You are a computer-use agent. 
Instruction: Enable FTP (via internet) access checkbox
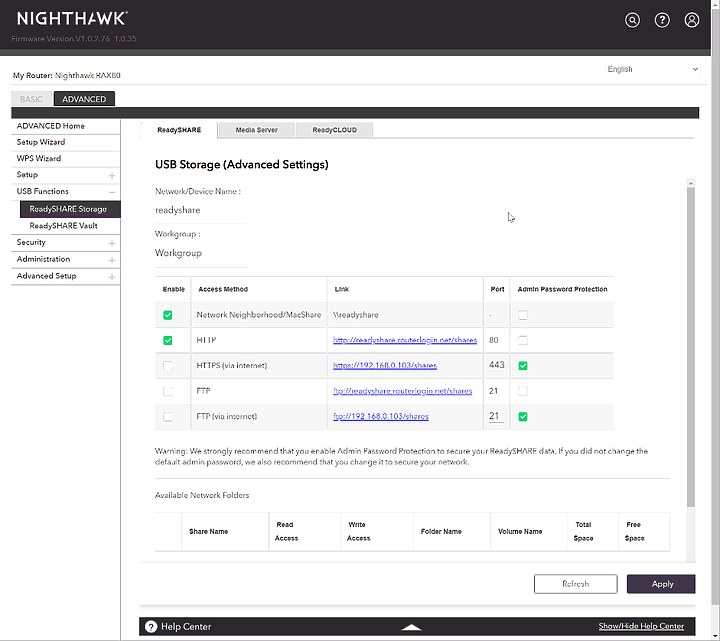[x=168, y=416]
